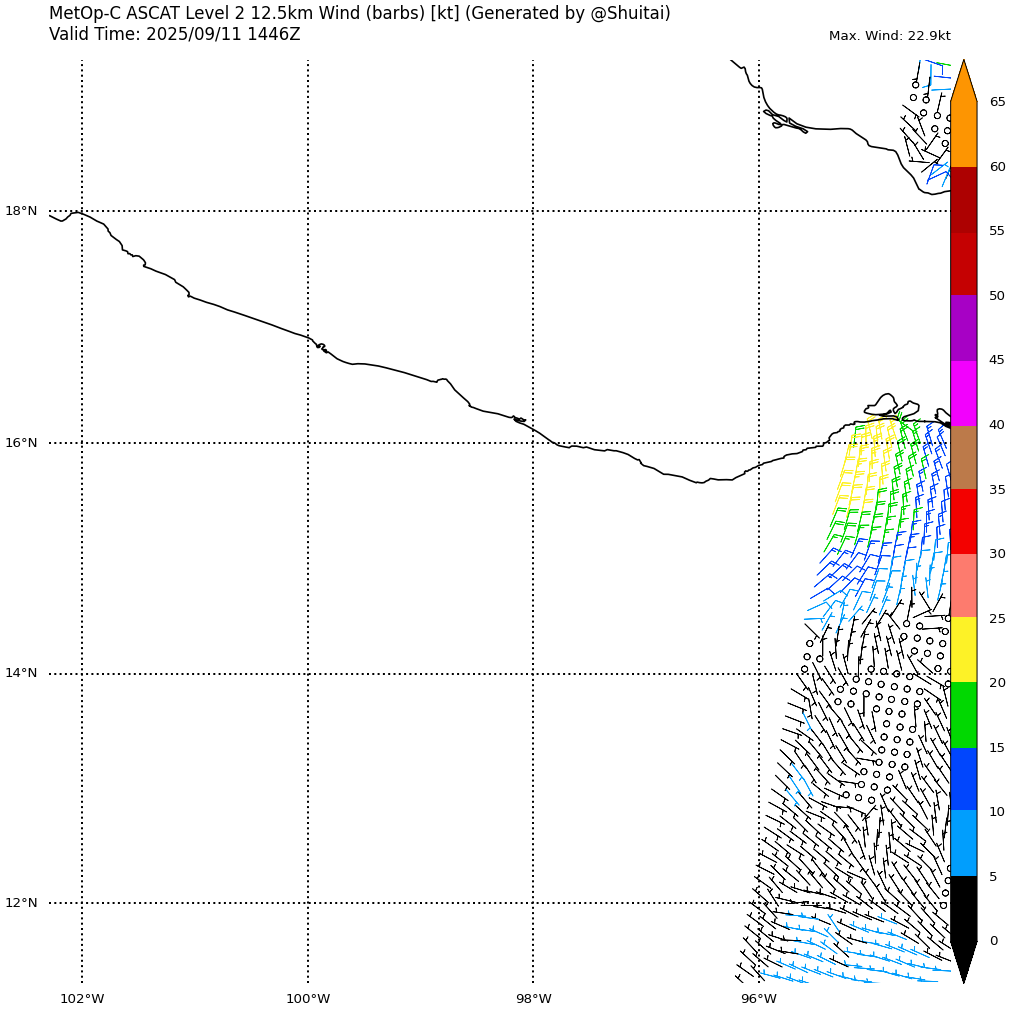Click the brown 35-40 kt colorbar band
The height and width of the screenshot is (1011, 1010).
[964, 457]
